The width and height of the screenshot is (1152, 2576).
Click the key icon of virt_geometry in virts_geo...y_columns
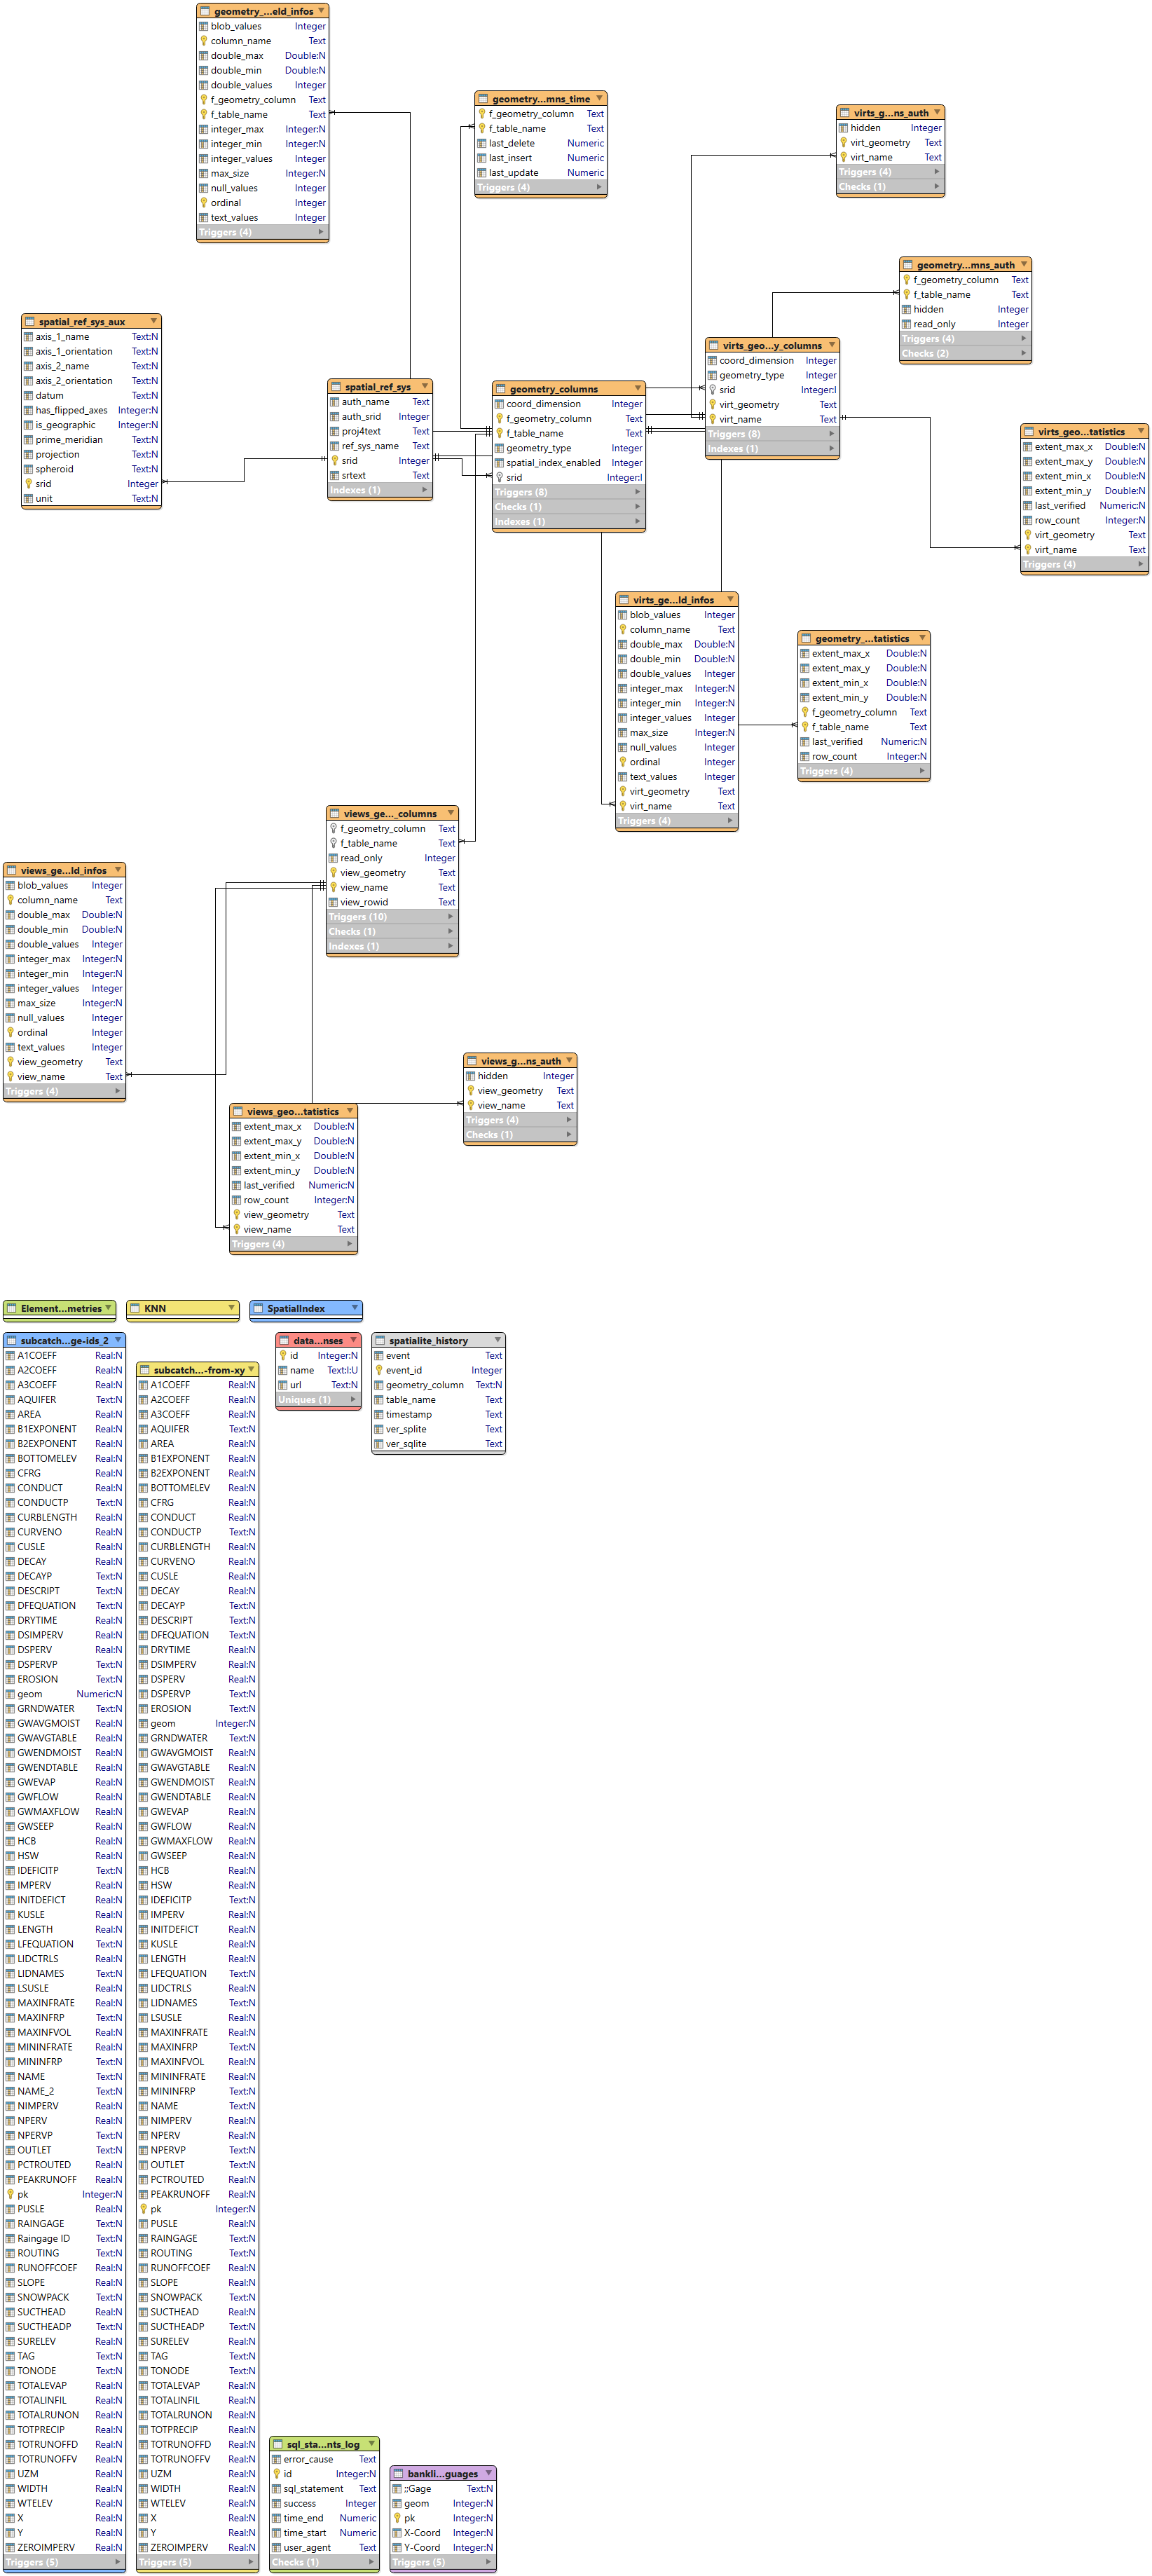[713, 405]
